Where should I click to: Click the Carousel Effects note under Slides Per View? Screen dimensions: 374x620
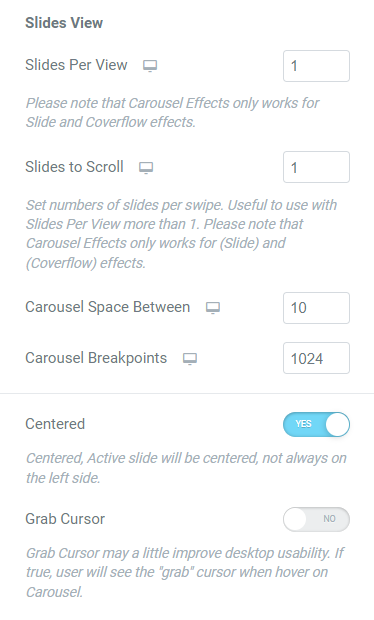pyautogui.click(x=172, y=113)
